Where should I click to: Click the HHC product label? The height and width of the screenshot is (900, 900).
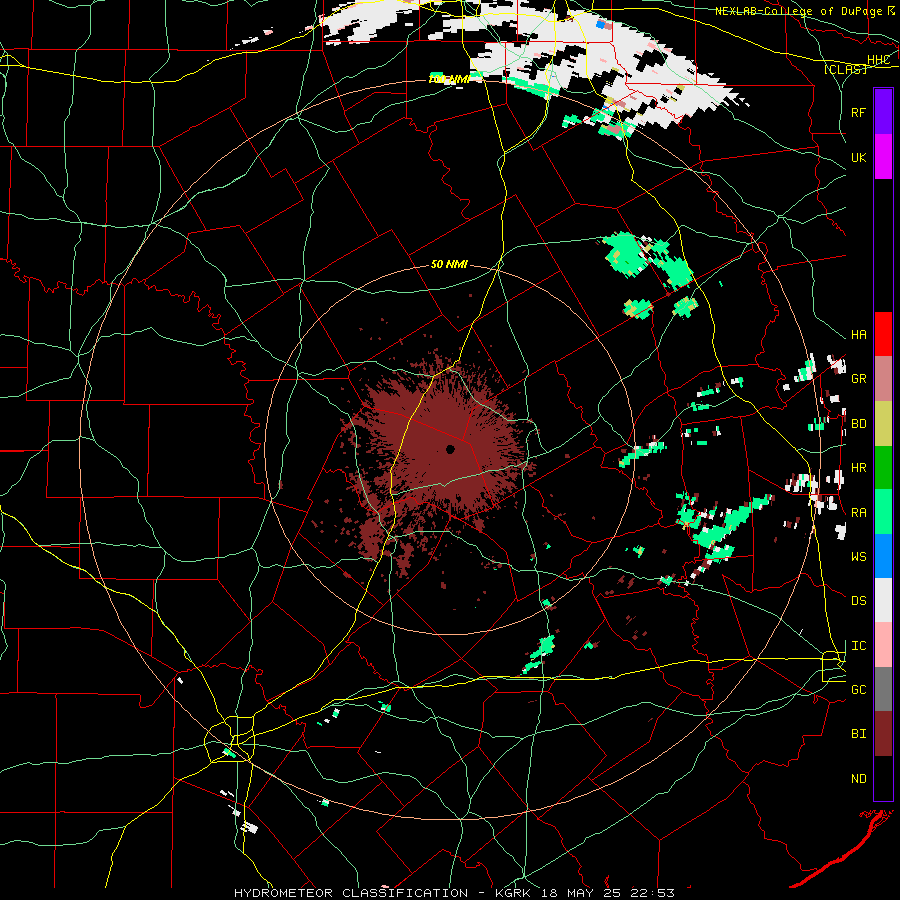(878, 60)
